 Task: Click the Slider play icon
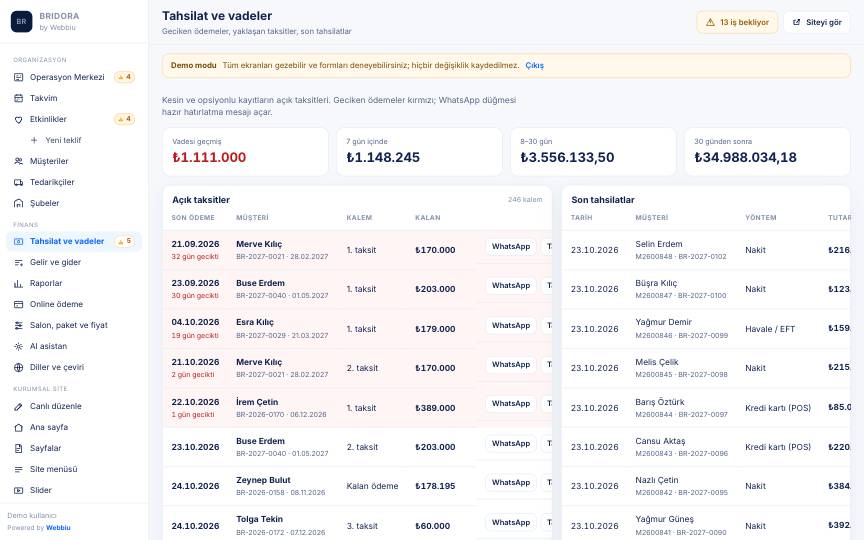pos(18,490)
